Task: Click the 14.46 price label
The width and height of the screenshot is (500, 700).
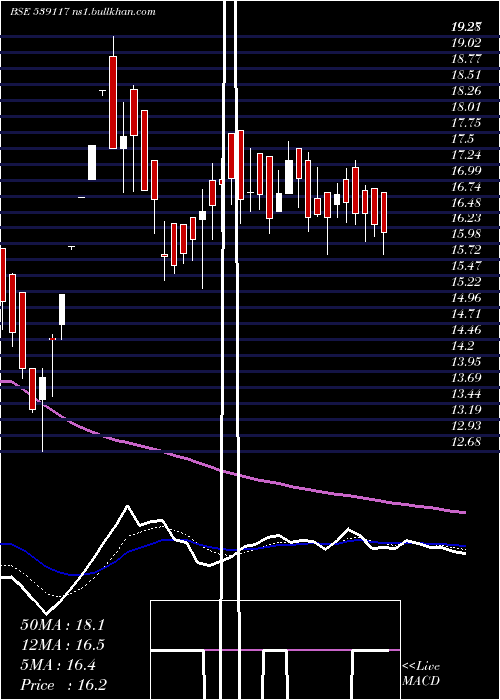Action: [x=466, y=330]
